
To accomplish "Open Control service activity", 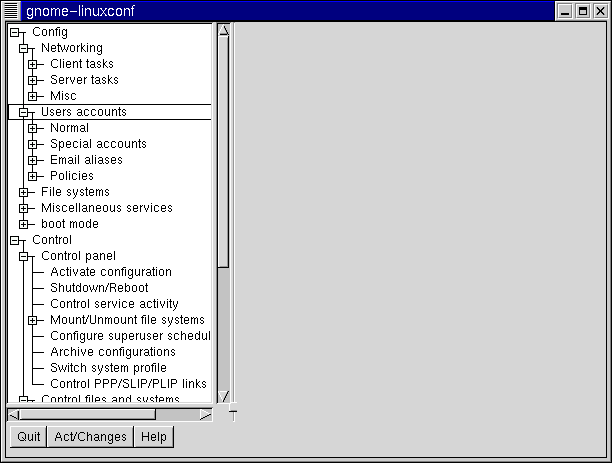I will pyautogui.click(x=114, y=304).
